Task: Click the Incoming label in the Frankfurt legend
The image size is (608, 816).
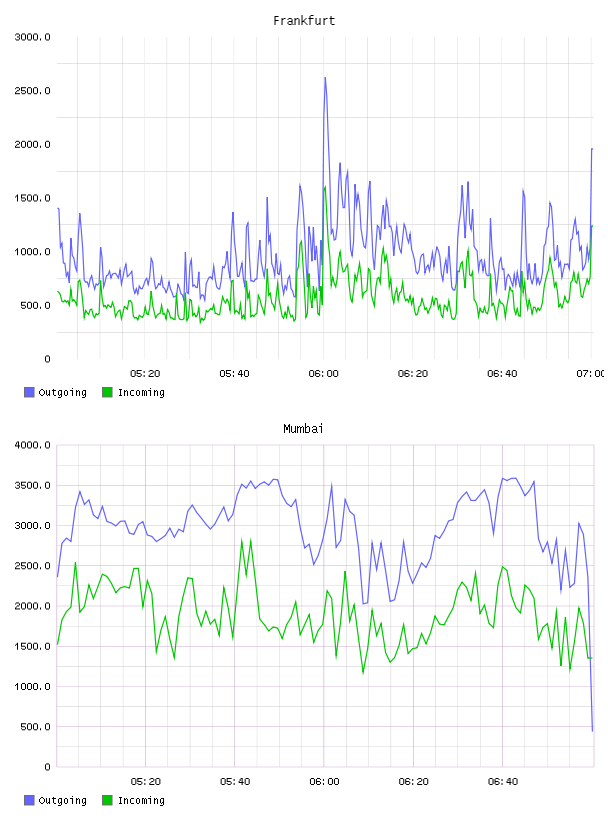Action: coord(141,393)
